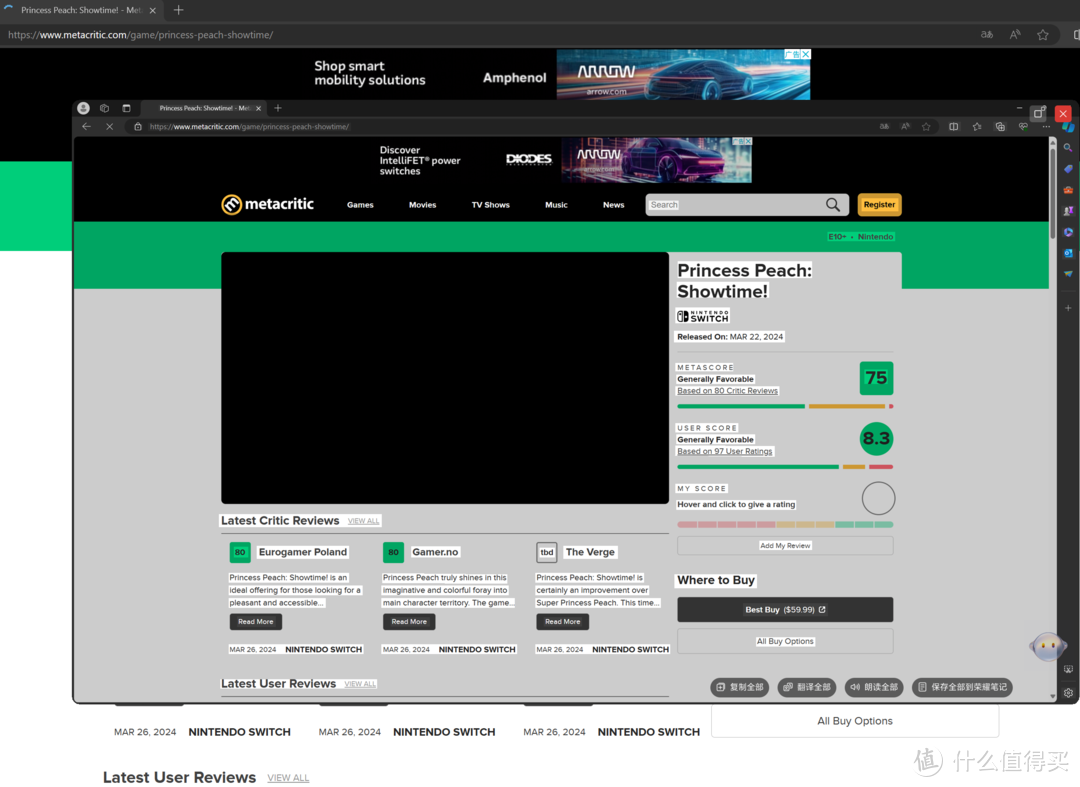Click the My Score rating color bar
The image size is (1080, 787).
click(785, 524)
